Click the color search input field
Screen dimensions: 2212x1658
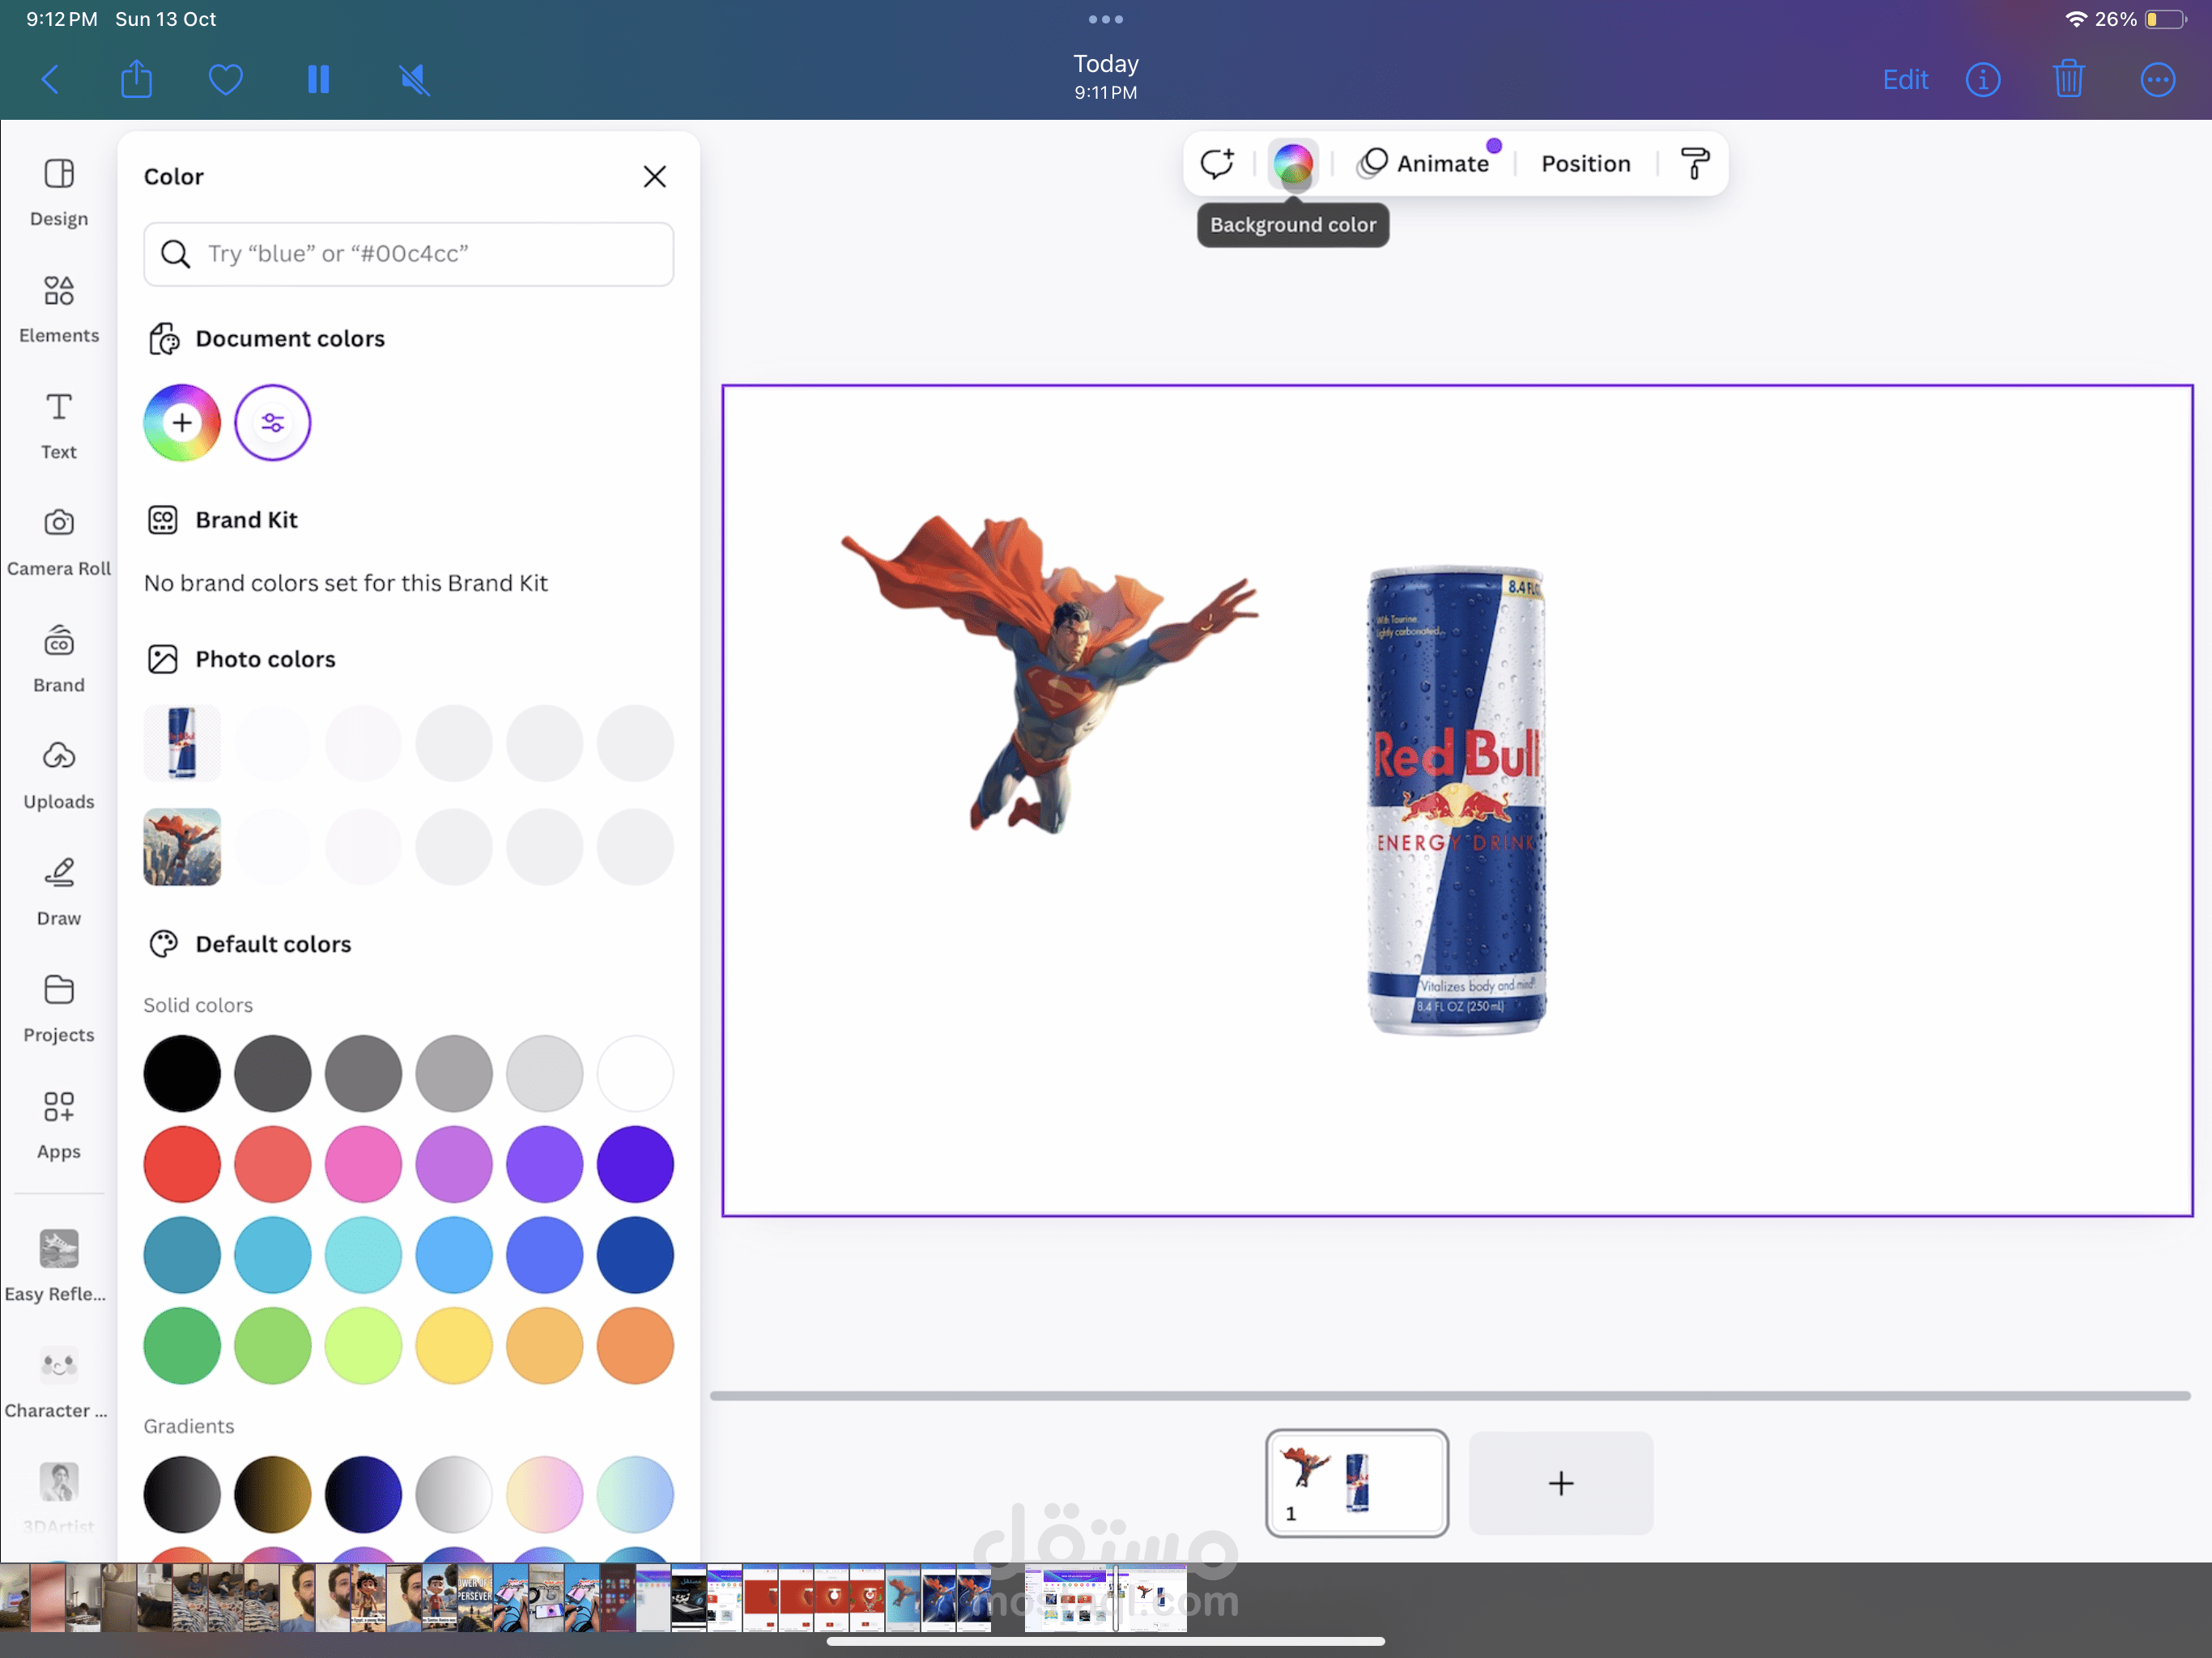pos(409,254)
